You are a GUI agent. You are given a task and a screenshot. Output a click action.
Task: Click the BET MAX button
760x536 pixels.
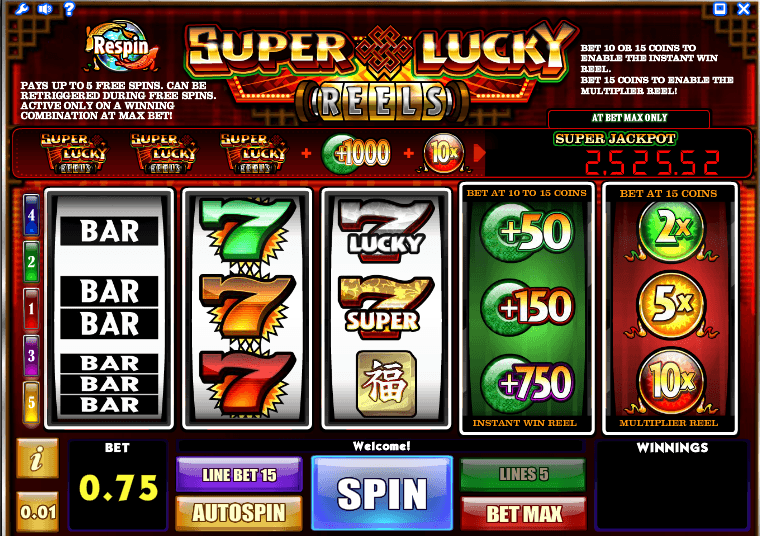[523, 513]
